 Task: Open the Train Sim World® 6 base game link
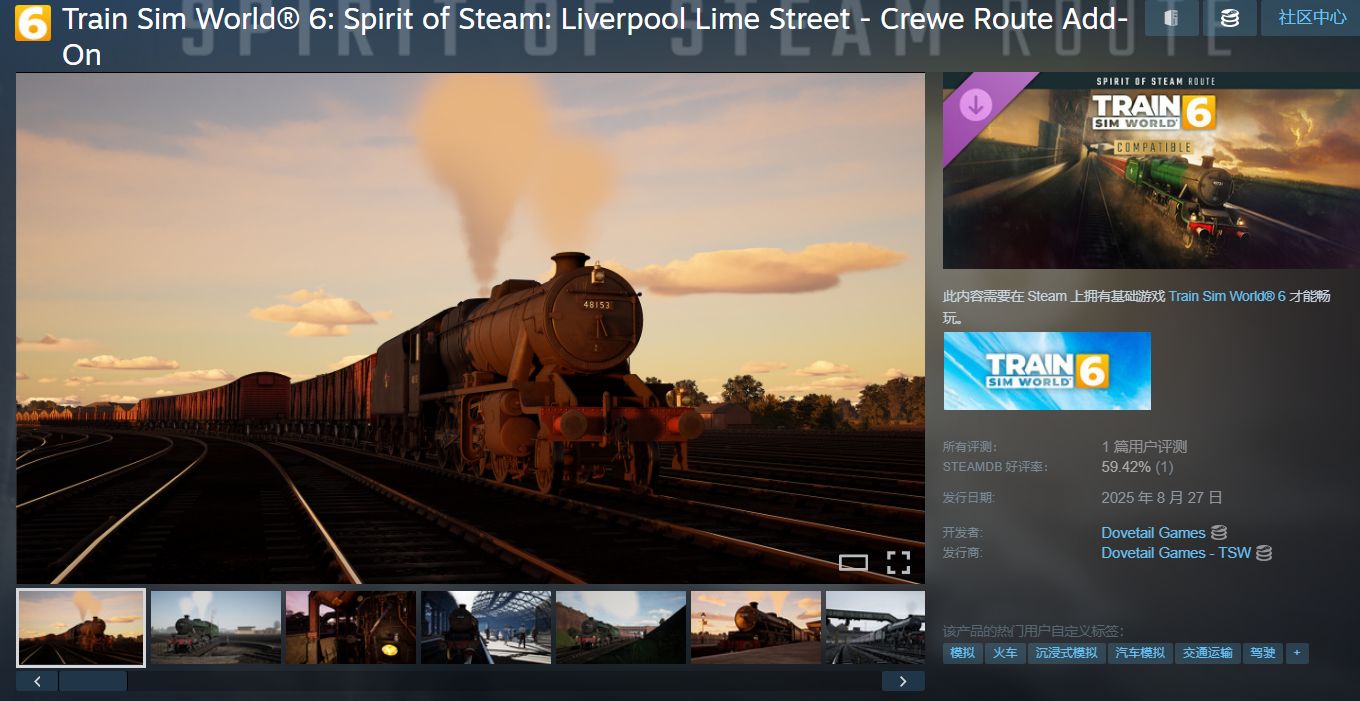point(1227,296)
